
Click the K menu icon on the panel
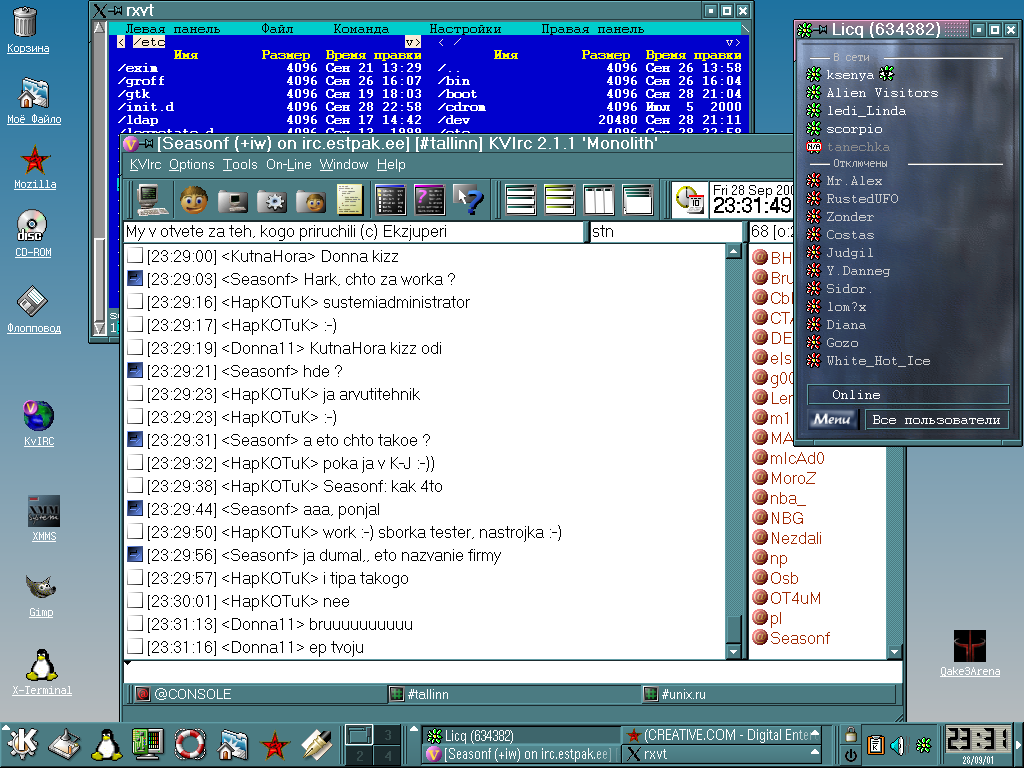[x=23, y=744]
